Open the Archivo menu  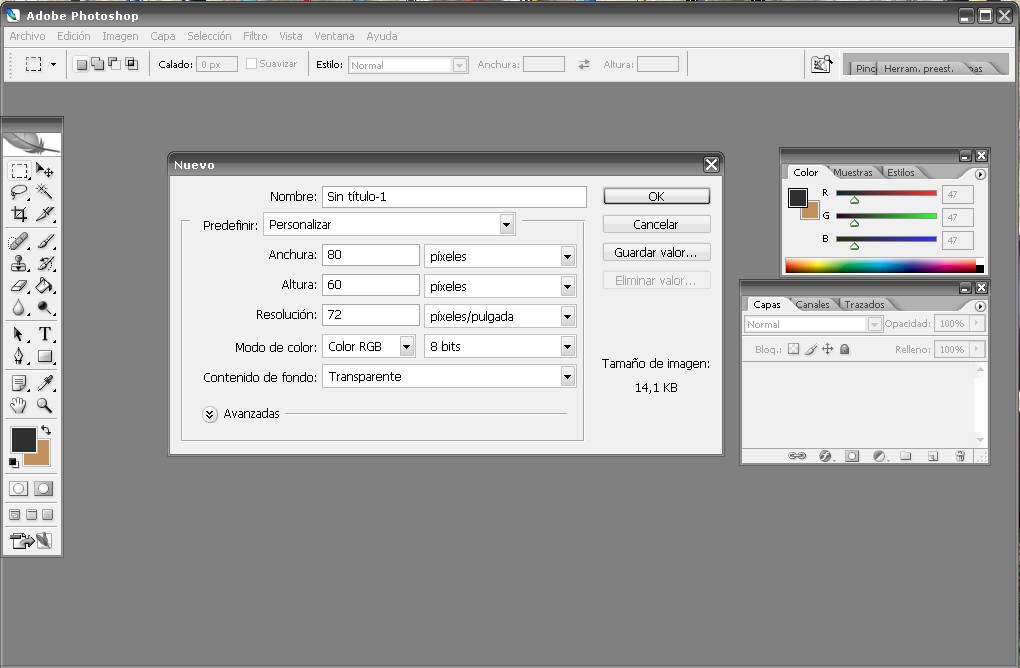(x=27, y=36)
